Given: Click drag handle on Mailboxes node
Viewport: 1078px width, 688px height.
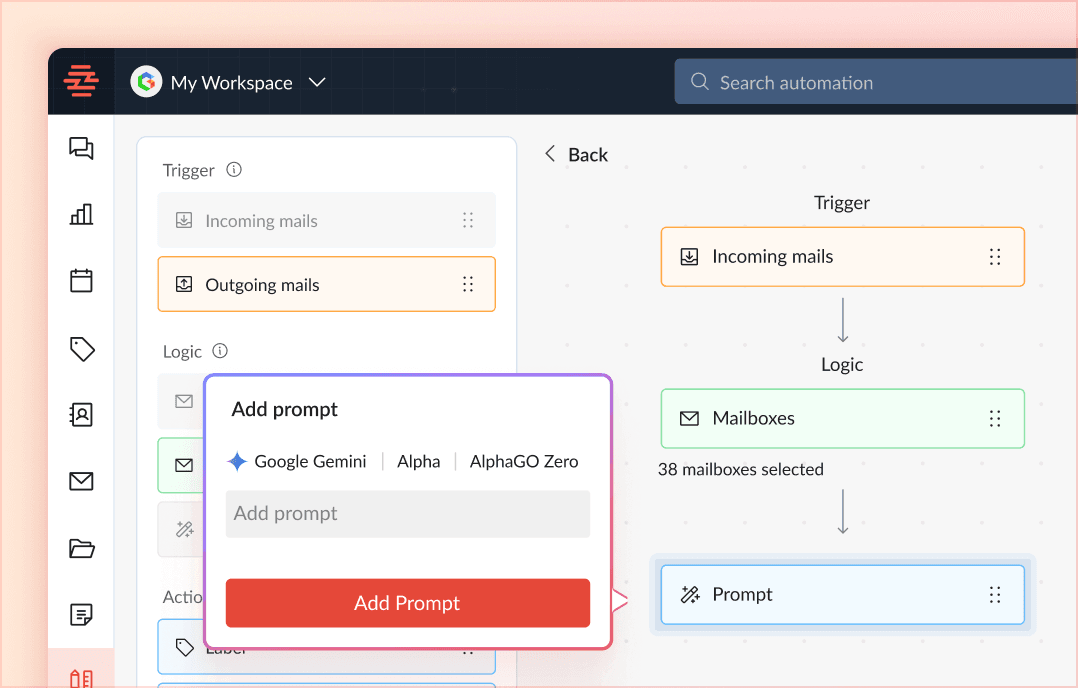Looking at the screenshot, I should tap(995, 419).
